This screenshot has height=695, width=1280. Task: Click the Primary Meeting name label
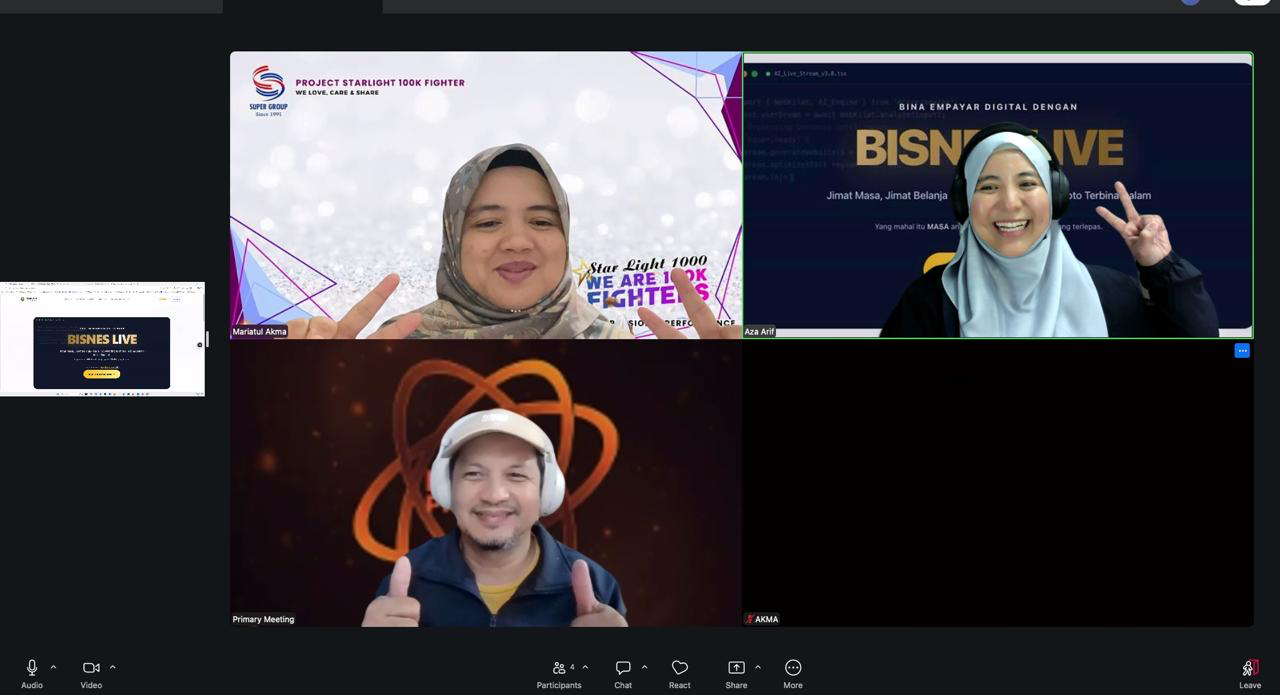(263, 619)
